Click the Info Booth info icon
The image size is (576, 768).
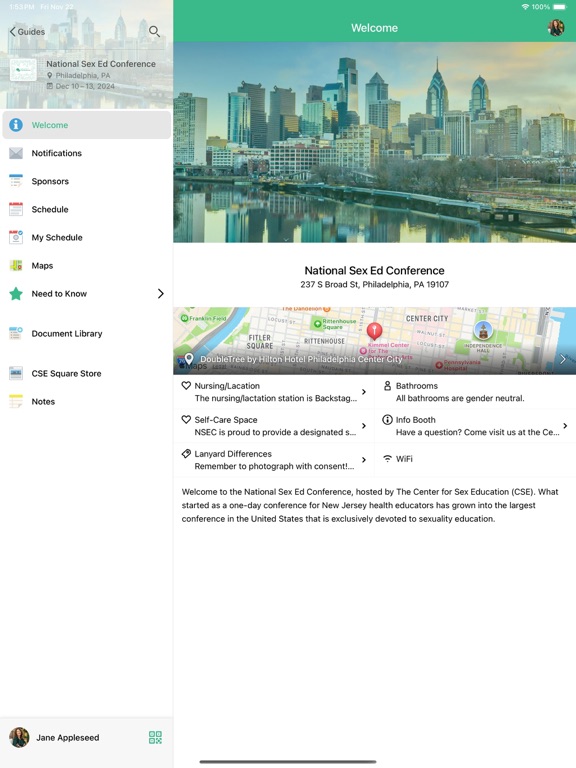(387, 419)
